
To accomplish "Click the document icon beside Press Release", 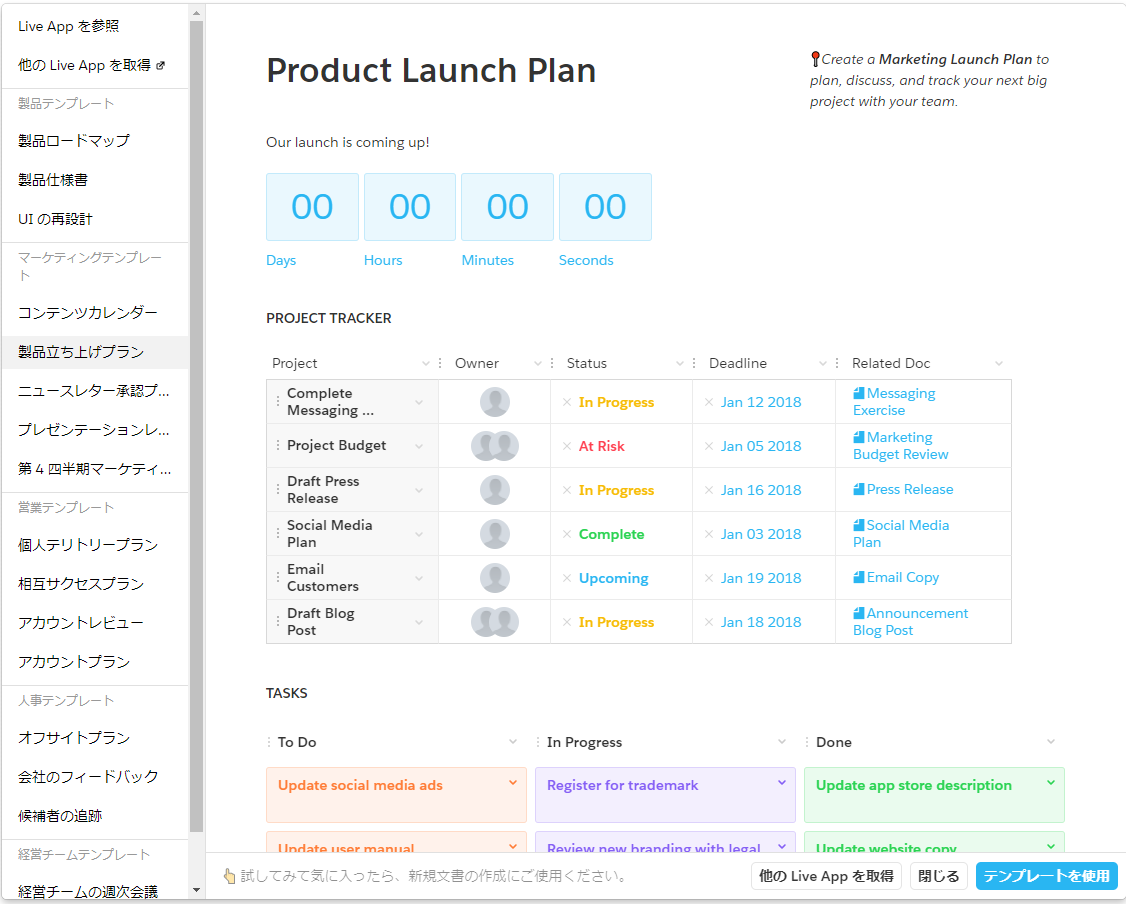I will [x=858, y=490].
